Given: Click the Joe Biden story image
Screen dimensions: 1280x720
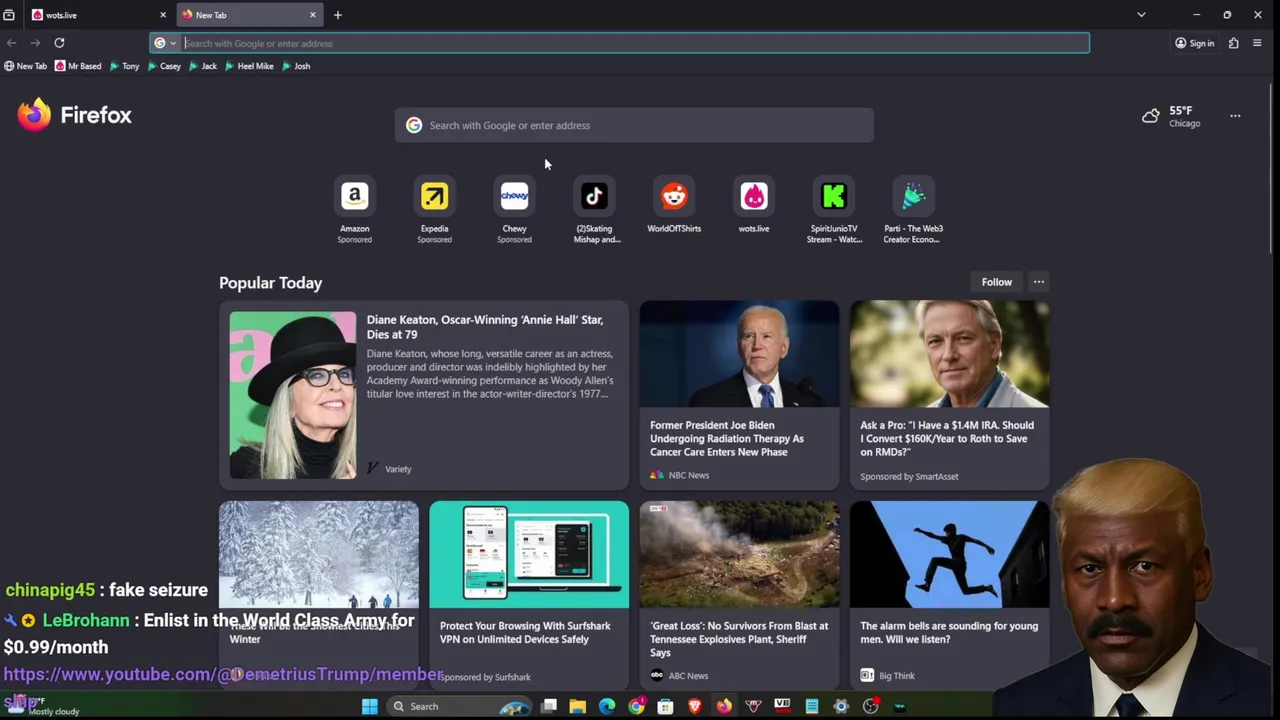Looking at the screenshot, I should click(x=739, y=354).
